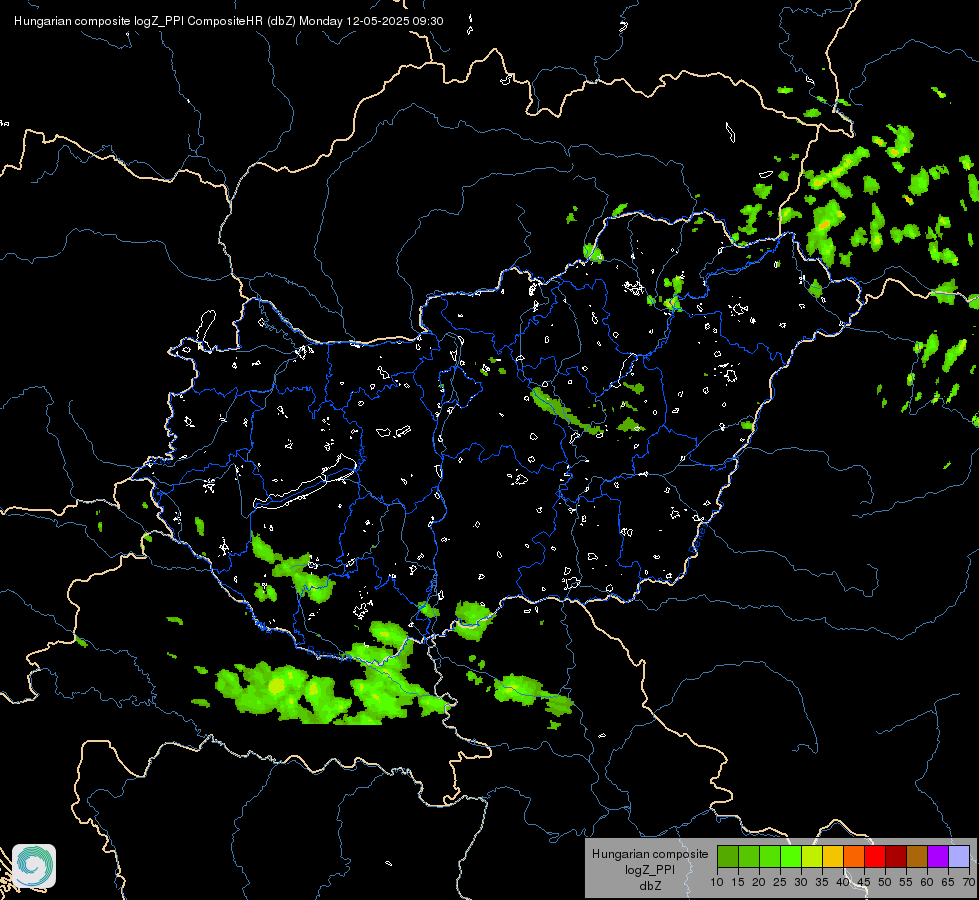Click the '25' tick label on the legend scale

(780, 883)
